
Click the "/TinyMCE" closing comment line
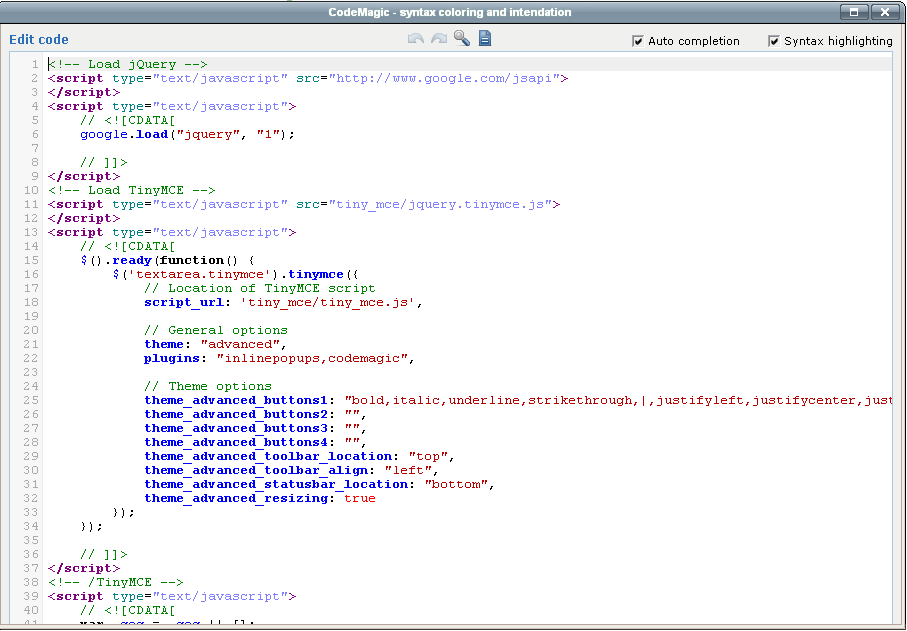tap(116, 582)
